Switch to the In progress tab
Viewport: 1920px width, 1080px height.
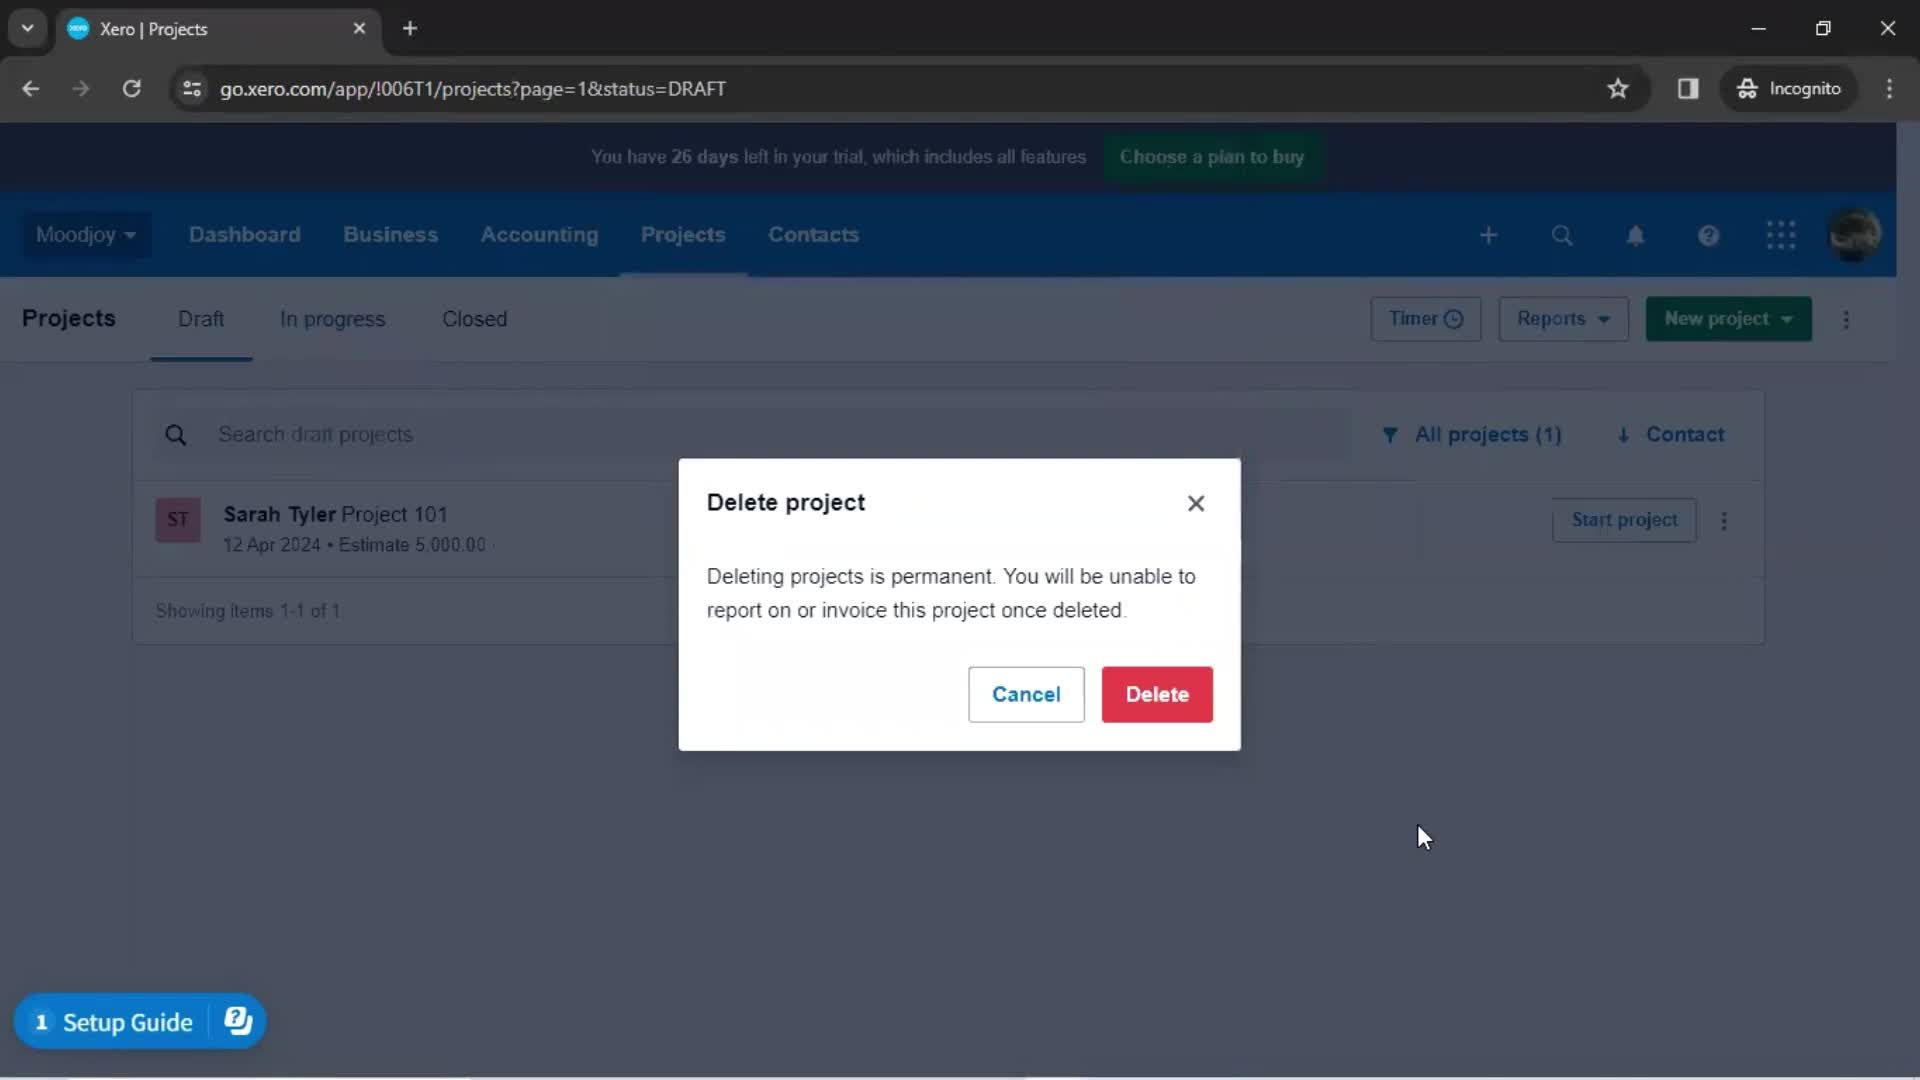click(x=332, y=319)
